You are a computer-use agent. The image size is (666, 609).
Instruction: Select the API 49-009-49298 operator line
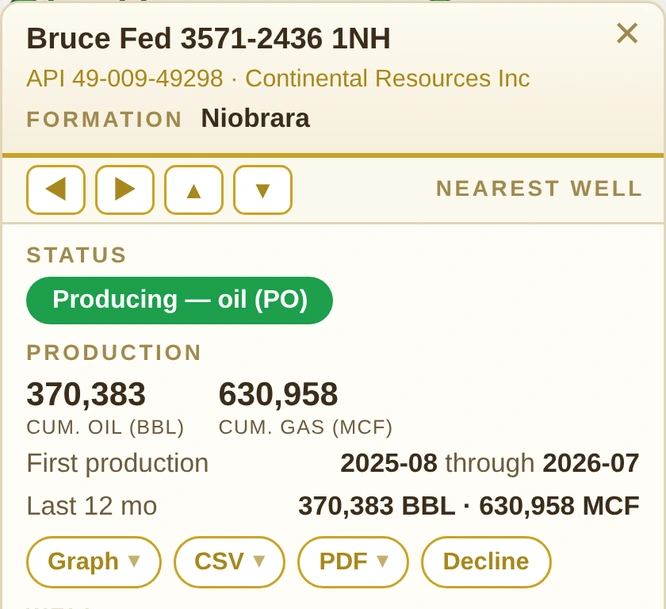pyautogui.click(x=278, y=79)
